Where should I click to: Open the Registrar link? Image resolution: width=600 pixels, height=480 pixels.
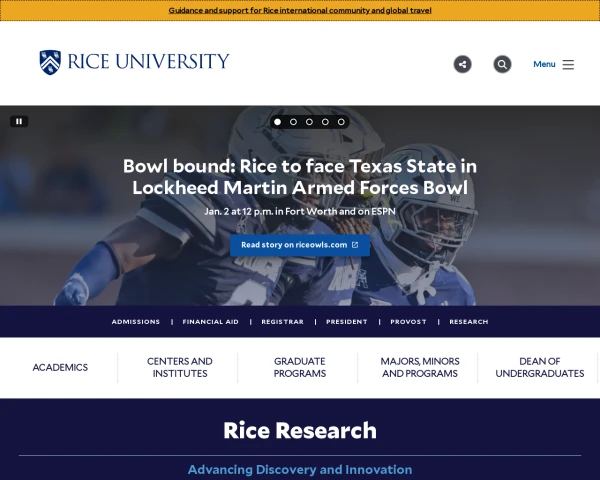(282, 322)
